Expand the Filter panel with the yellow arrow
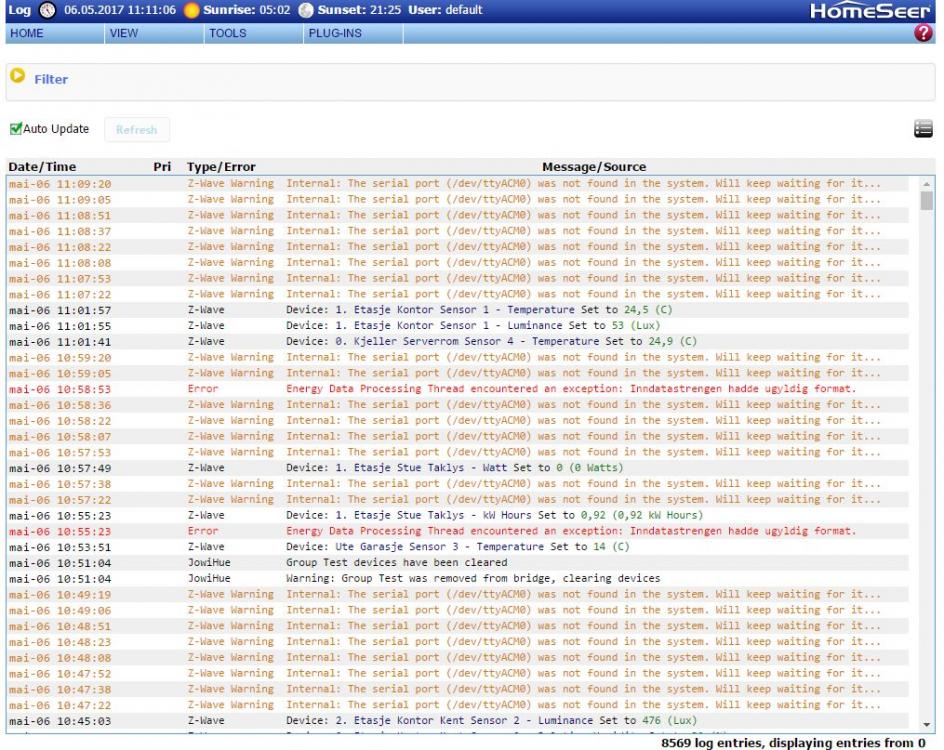Image resolution: width=944 pixels, height=750 pixels. pos(18,76)
